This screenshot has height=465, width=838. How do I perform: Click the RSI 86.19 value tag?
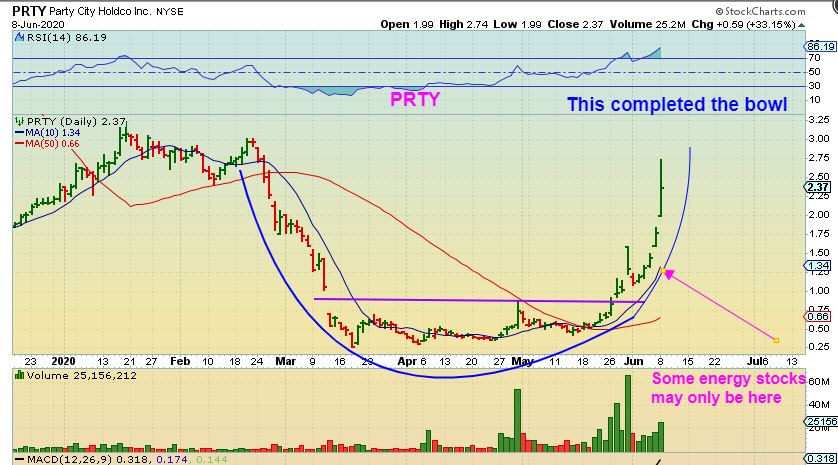point(821,46)
